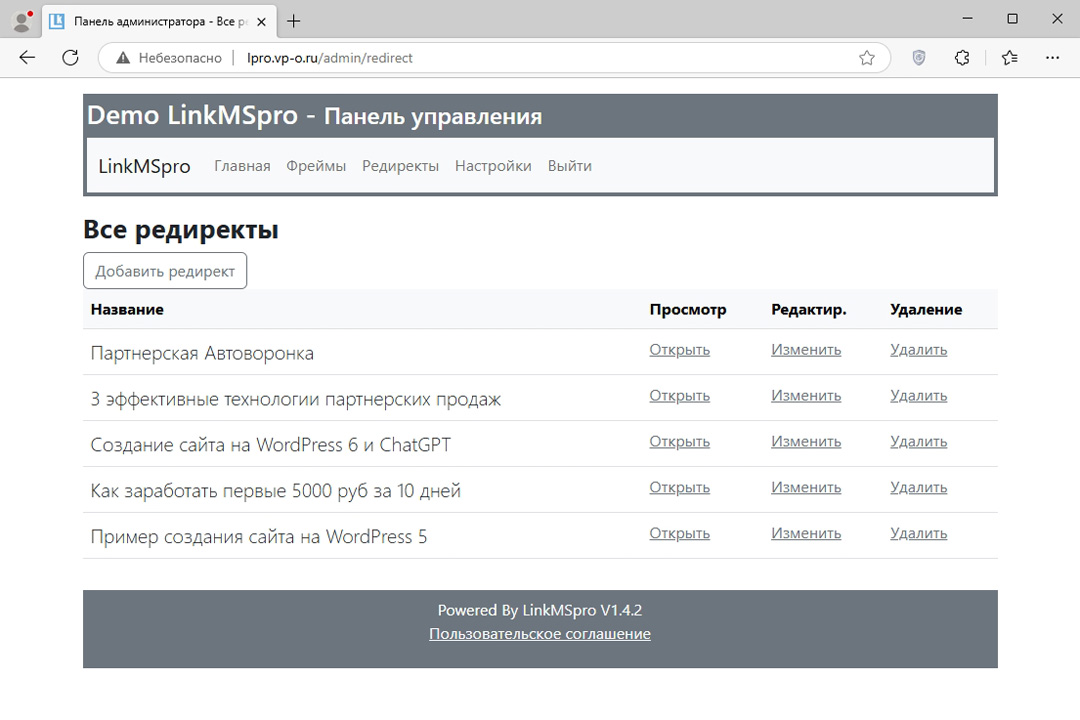Minimize the browser window
The image size is (1080, 720).
[x=968, y=19]
